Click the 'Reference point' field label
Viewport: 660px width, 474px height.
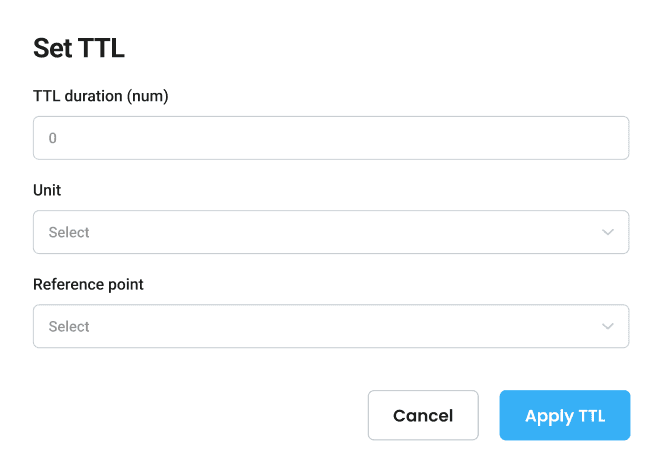tap(88, 284)
